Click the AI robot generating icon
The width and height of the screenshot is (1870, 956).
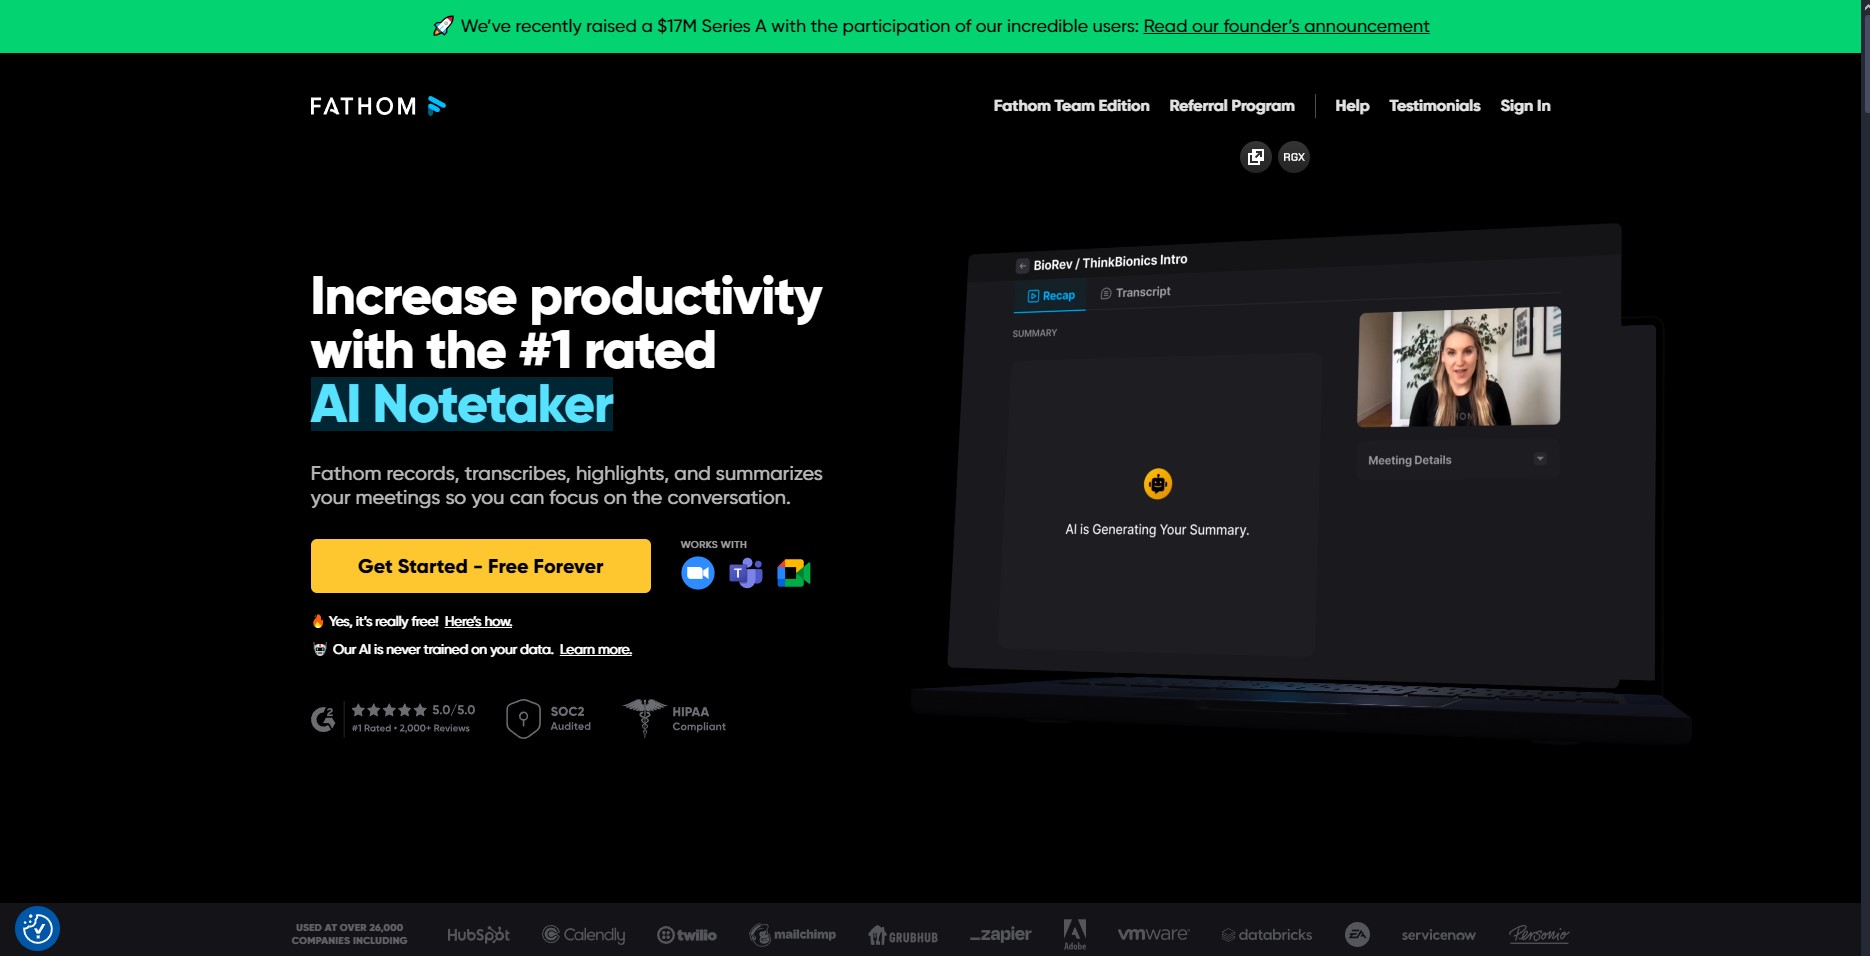click(1158, 484)
